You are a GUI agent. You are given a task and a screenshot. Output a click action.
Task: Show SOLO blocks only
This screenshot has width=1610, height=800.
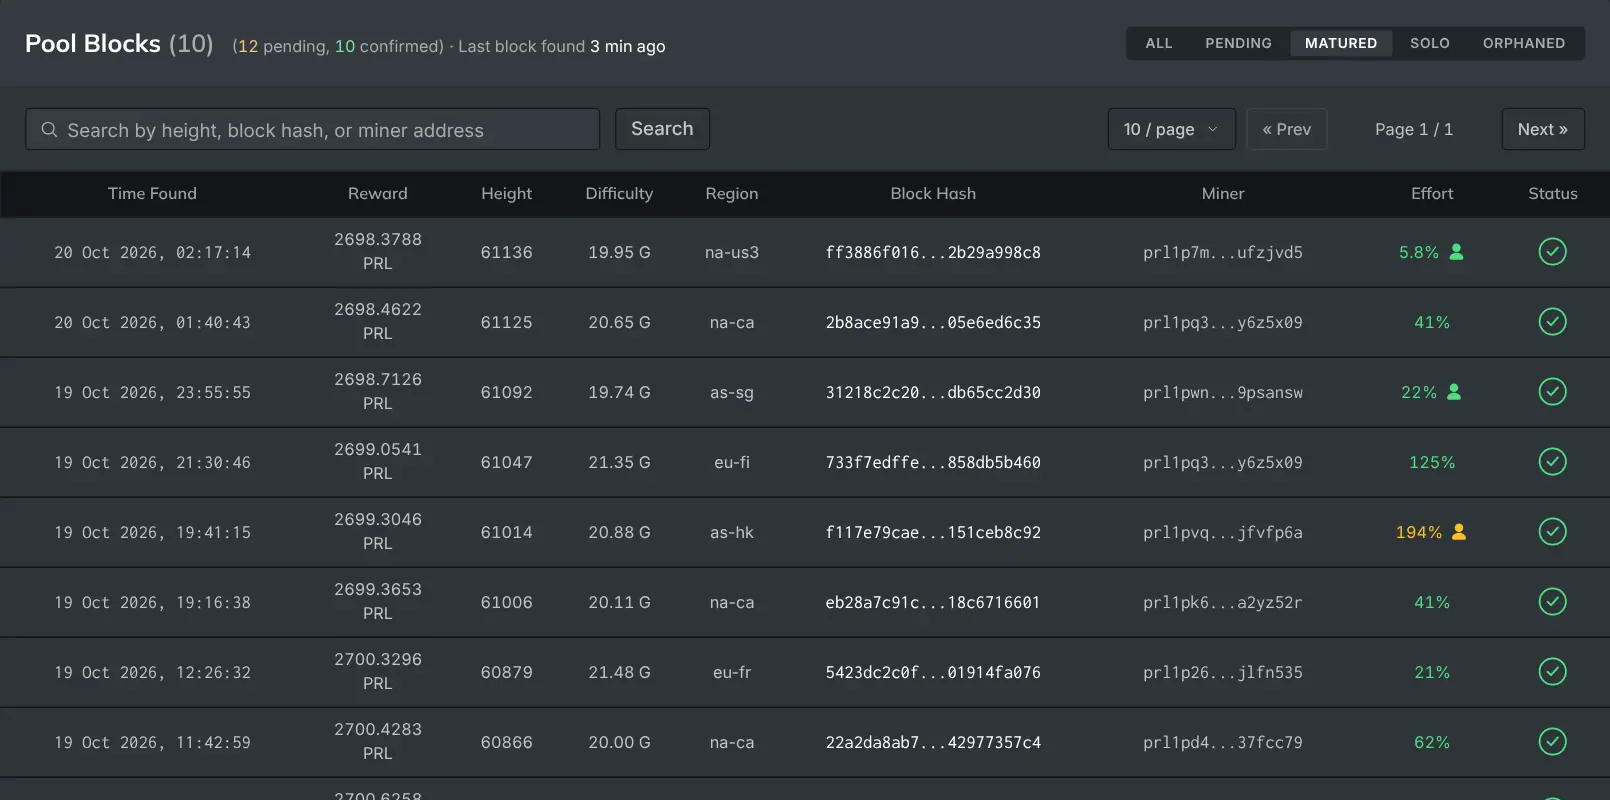(1430, 43)
